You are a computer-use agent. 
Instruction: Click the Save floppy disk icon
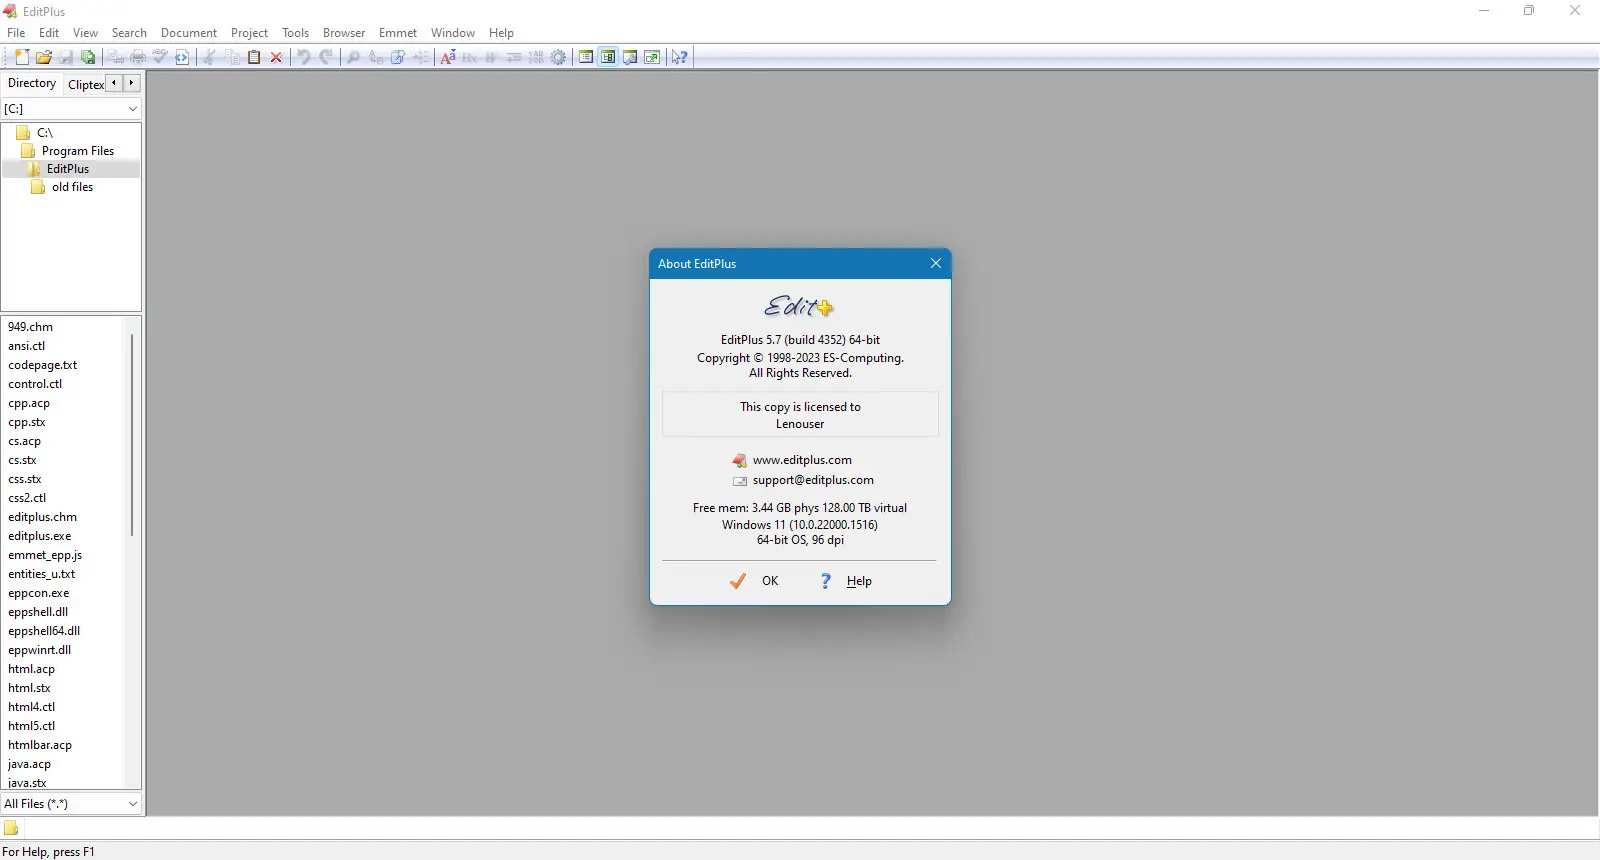tap(66, 57)
